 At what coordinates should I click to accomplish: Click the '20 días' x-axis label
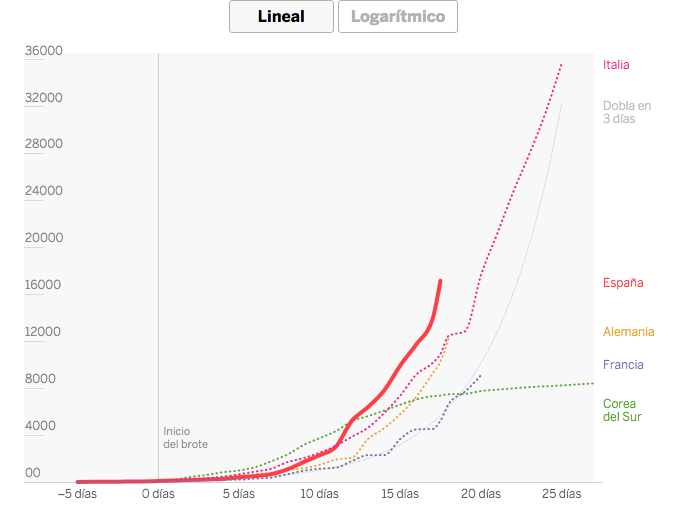pyautogui.click(x=481, y=494)
